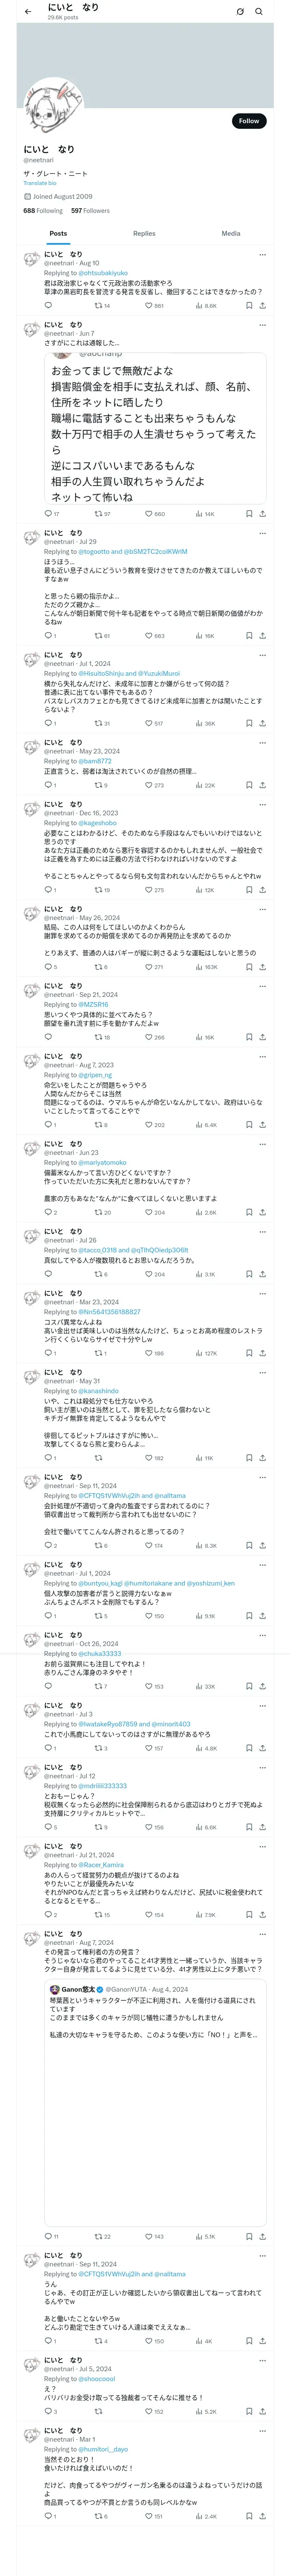
Task: Open the more options on the Jun 7 post
Action: 262,325
